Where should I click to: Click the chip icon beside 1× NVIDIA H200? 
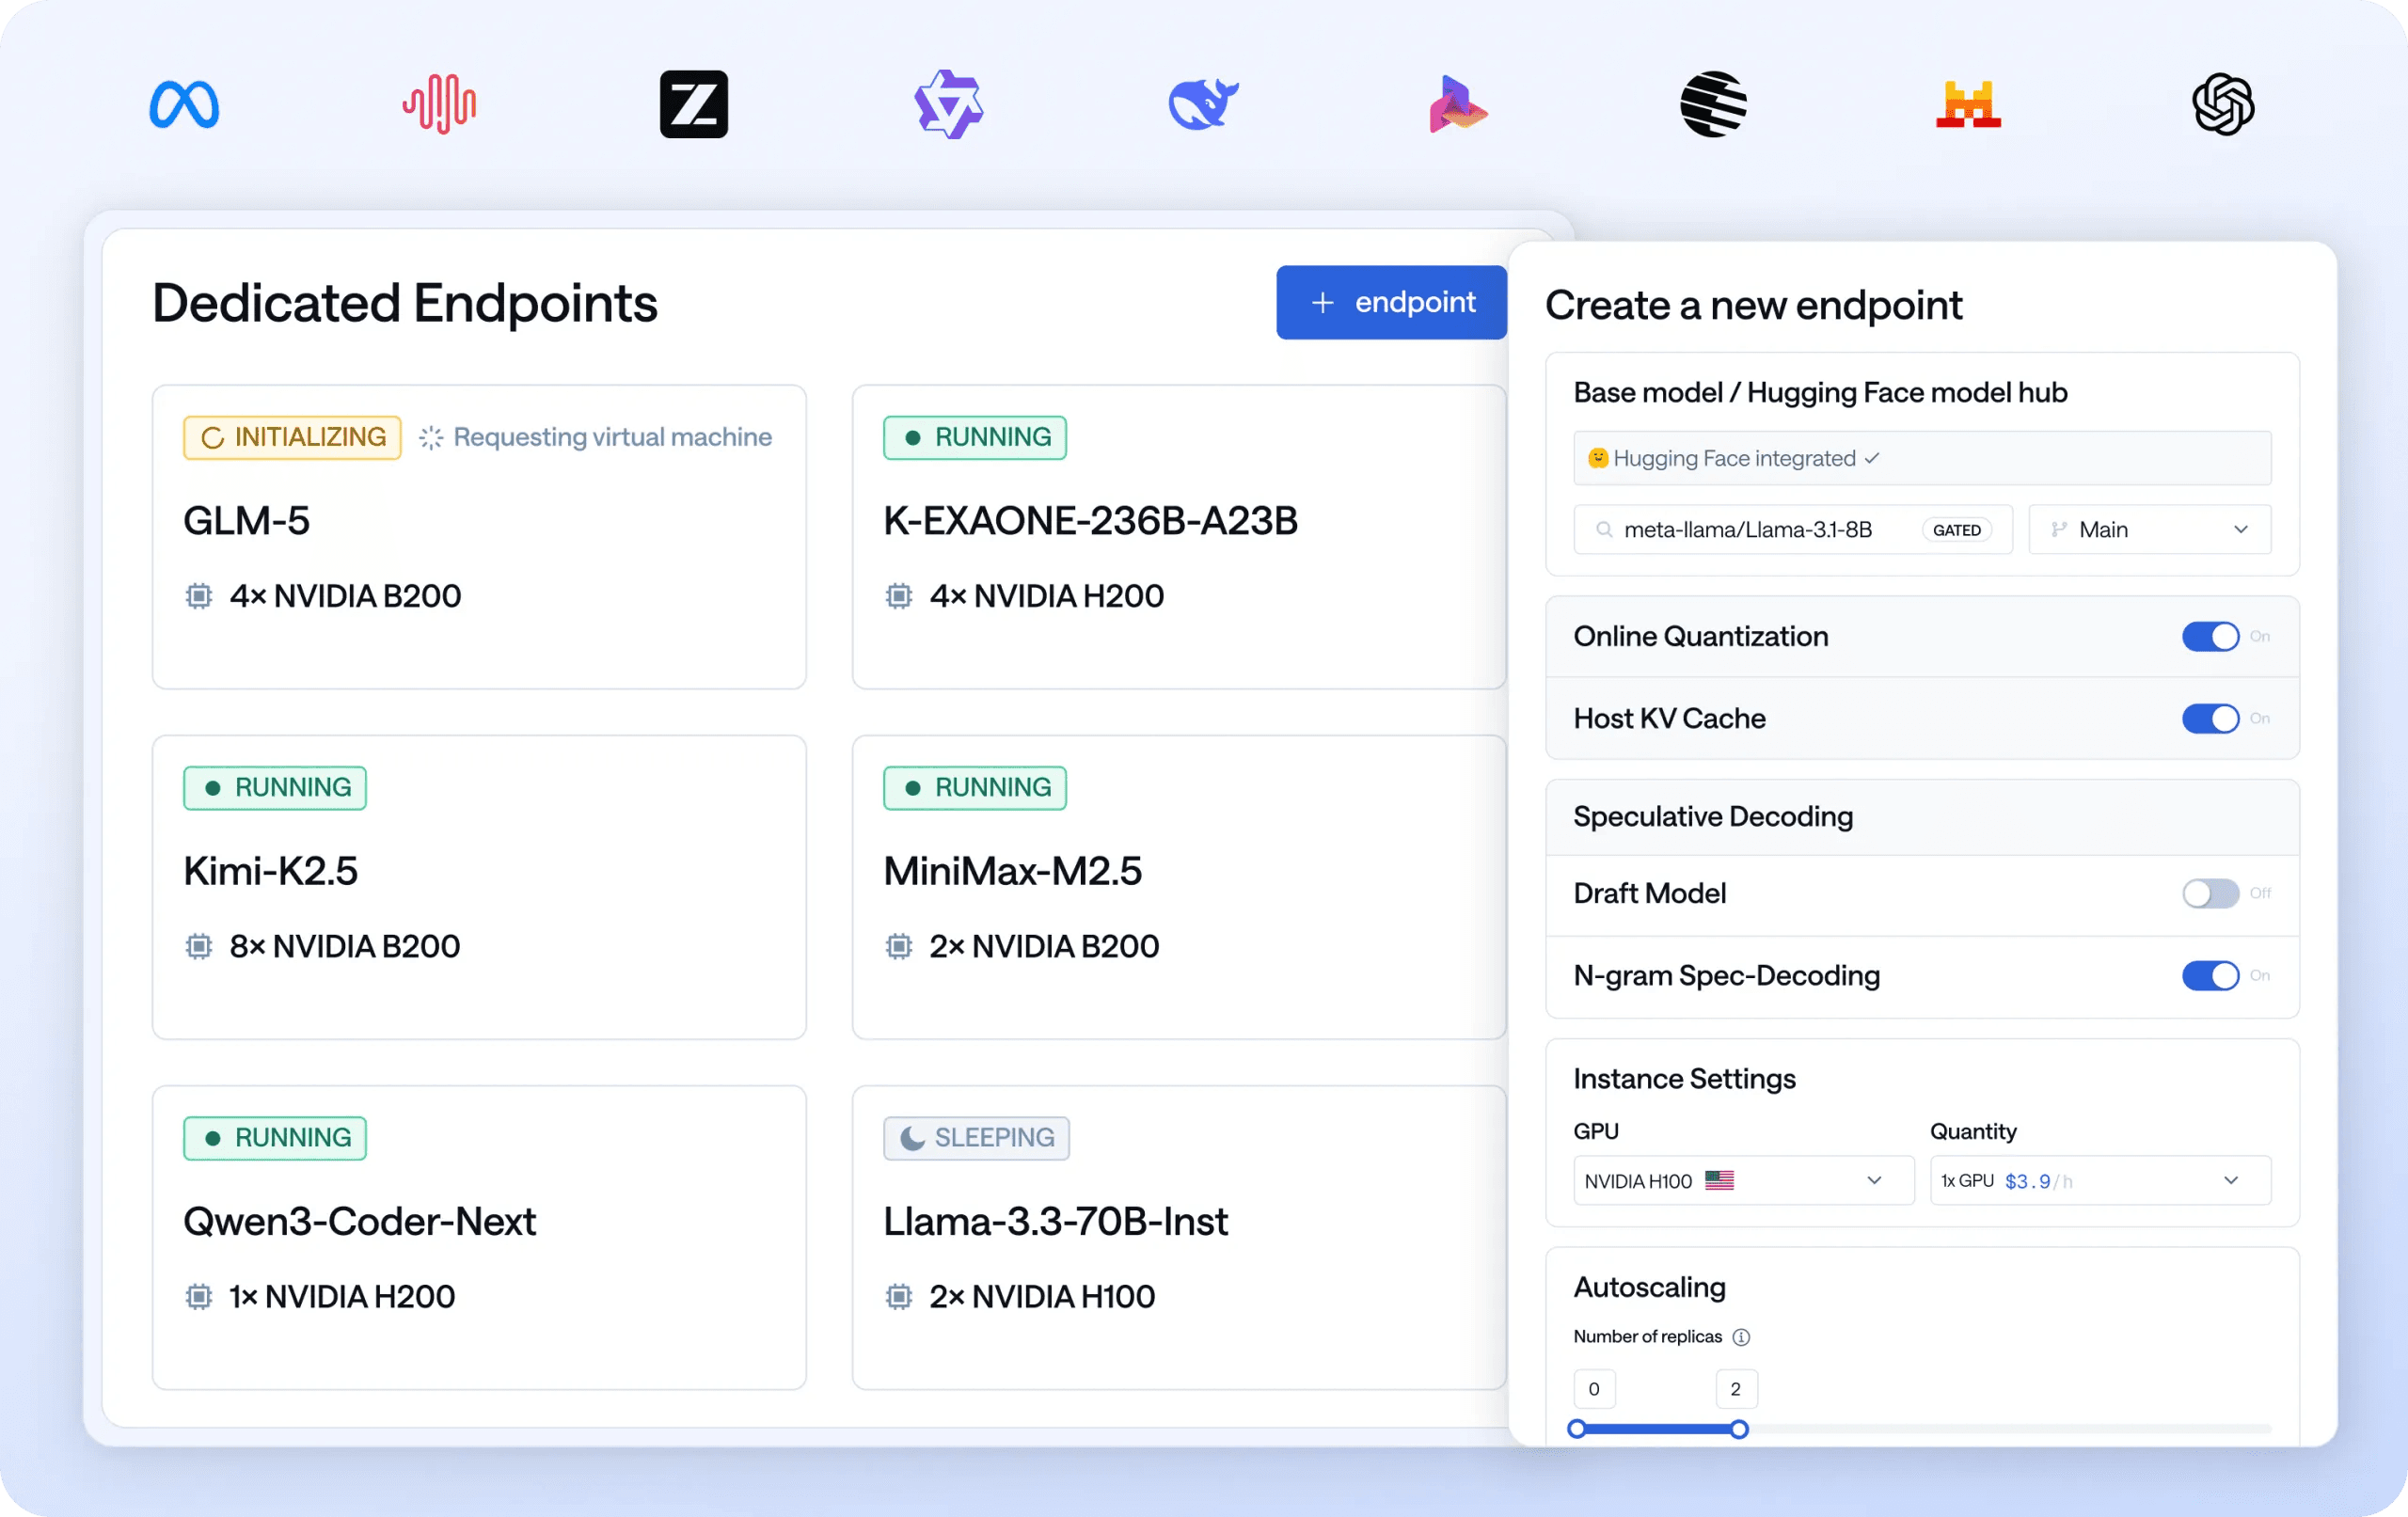[199, 1296]
